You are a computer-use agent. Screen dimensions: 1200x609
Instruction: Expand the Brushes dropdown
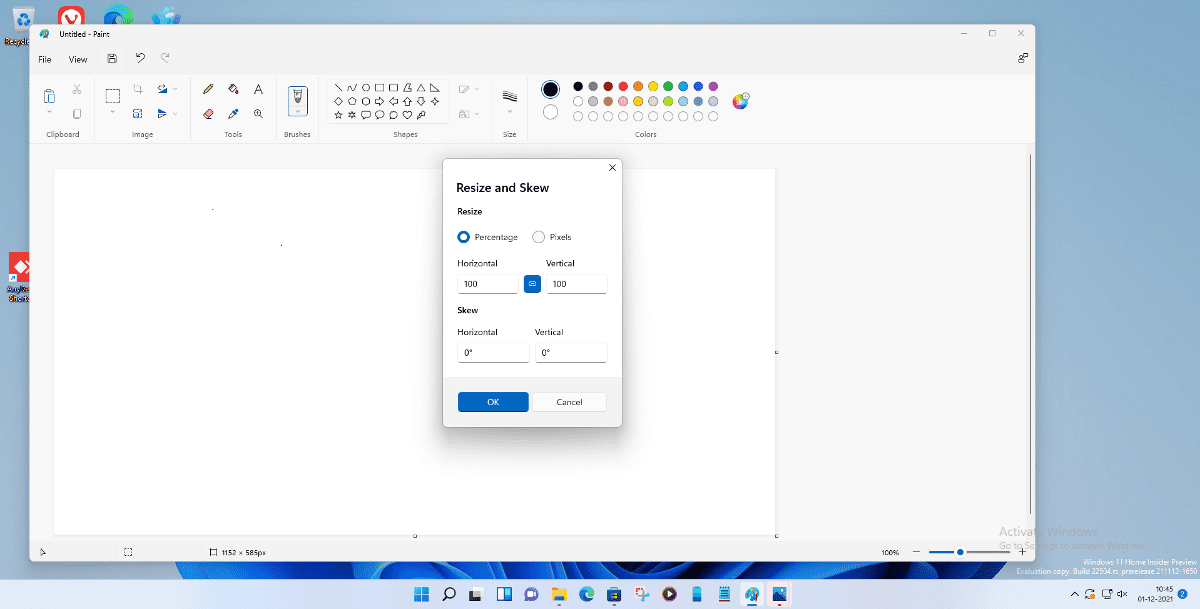[297, 112]
